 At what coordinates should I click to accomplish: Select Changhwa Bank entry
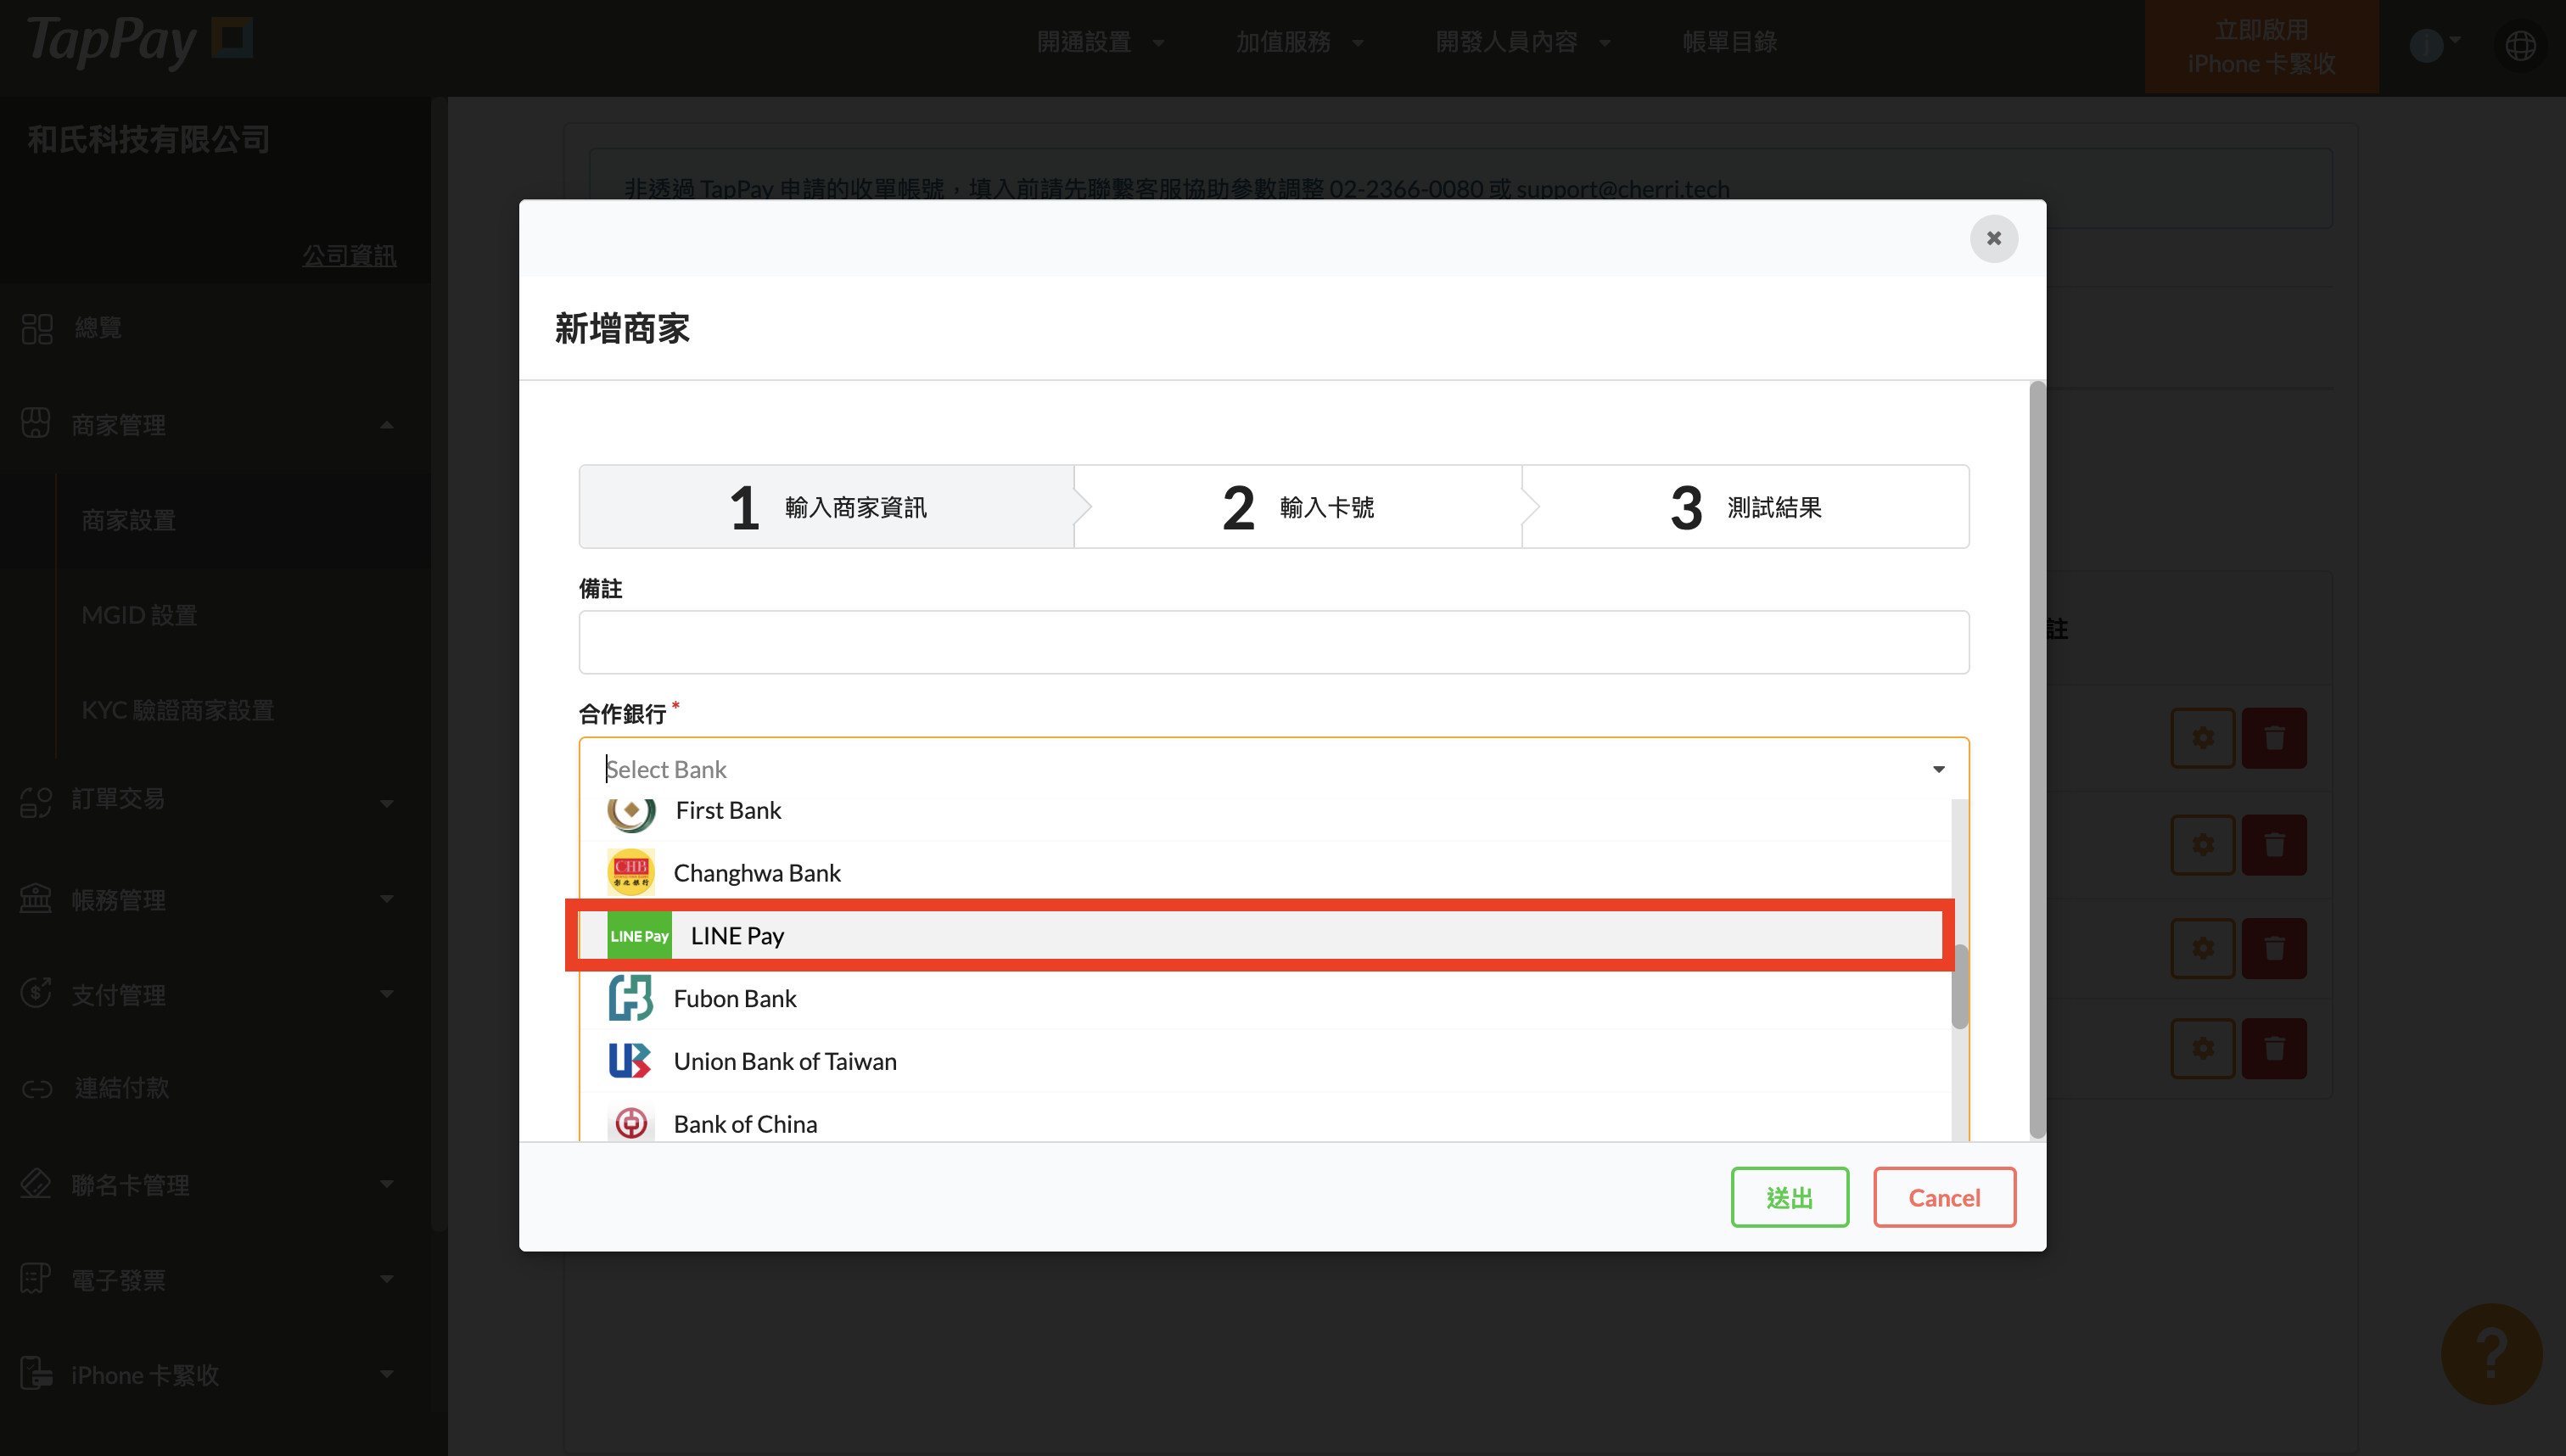tap(757, 872)
